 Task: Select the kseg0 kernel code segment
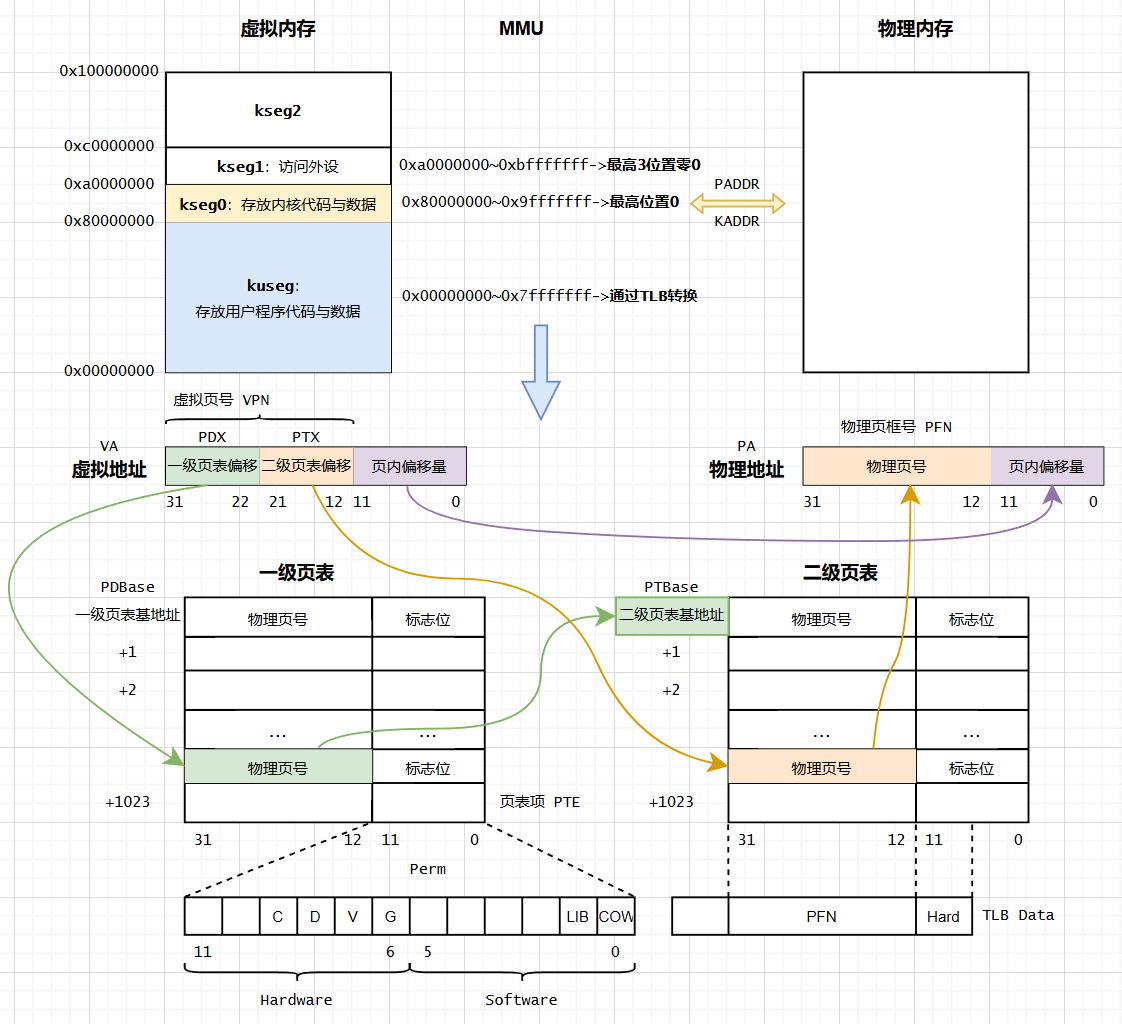coord(278,203)
